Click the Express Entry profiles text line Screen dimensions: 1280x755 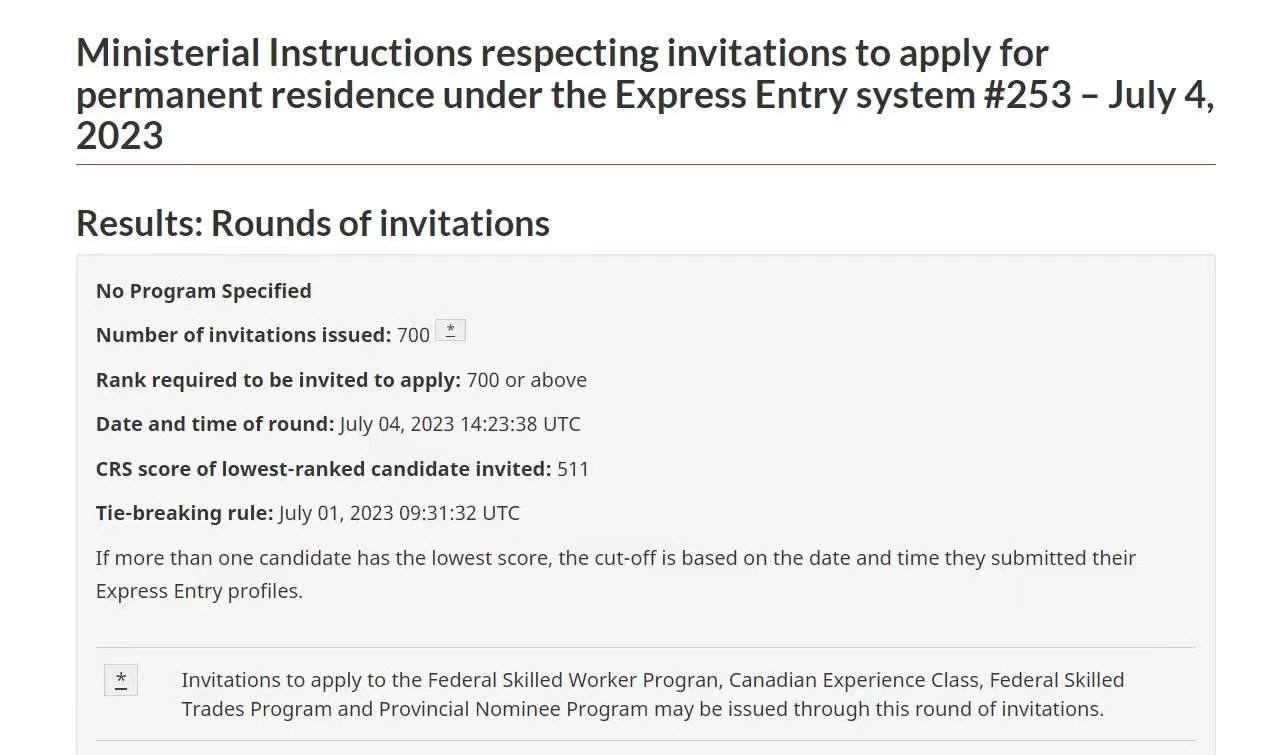pos(199,591)
